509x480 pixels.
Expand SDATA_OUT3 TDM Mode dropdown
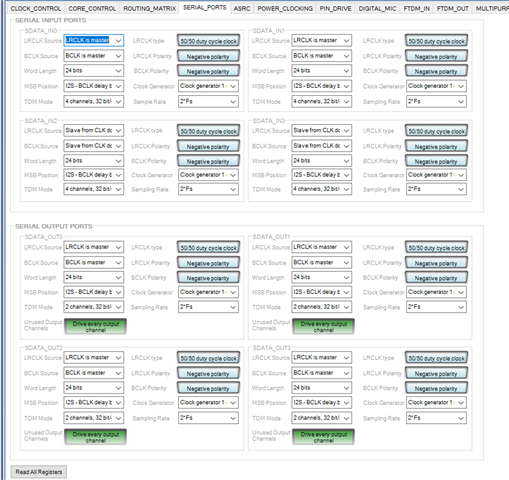pos(322,418)
